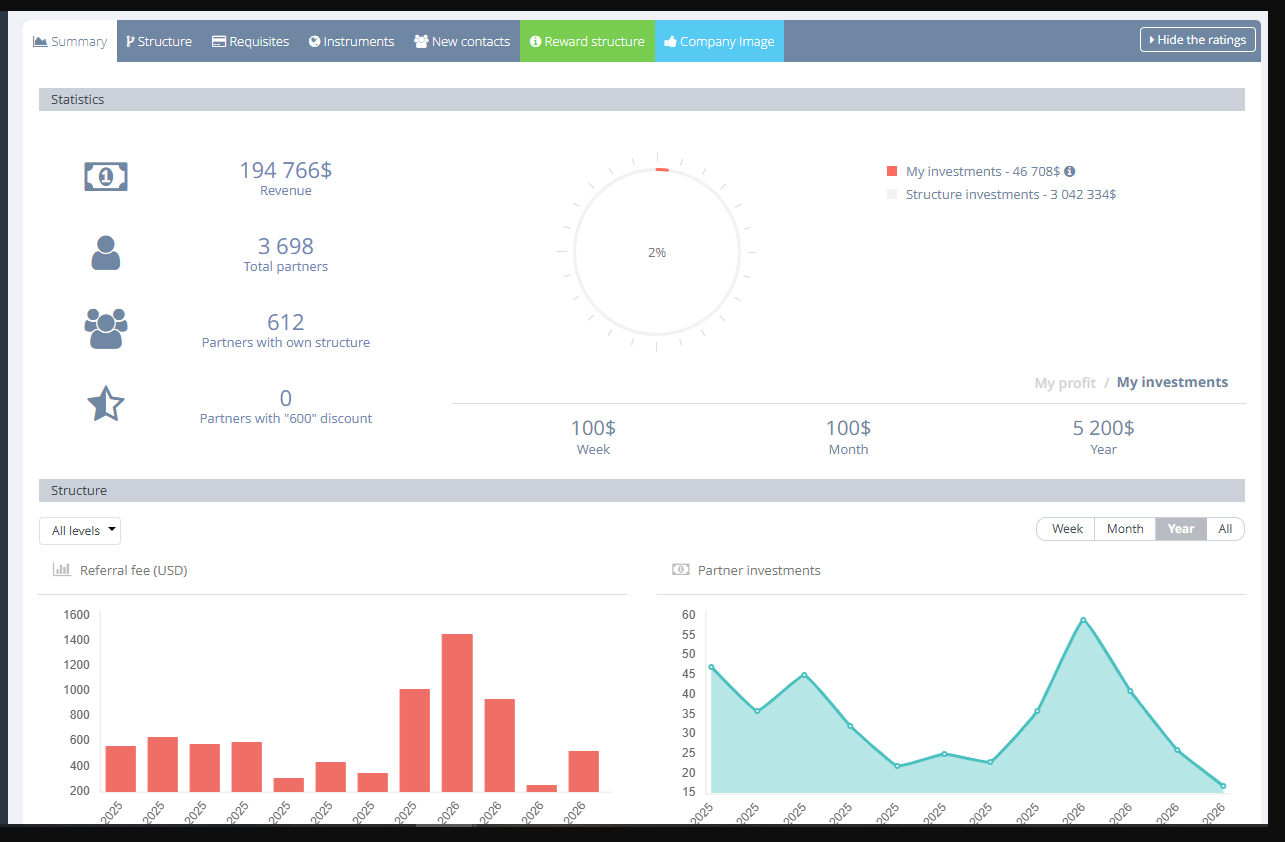Click the "Partner investments" chart title

point(759,571)
